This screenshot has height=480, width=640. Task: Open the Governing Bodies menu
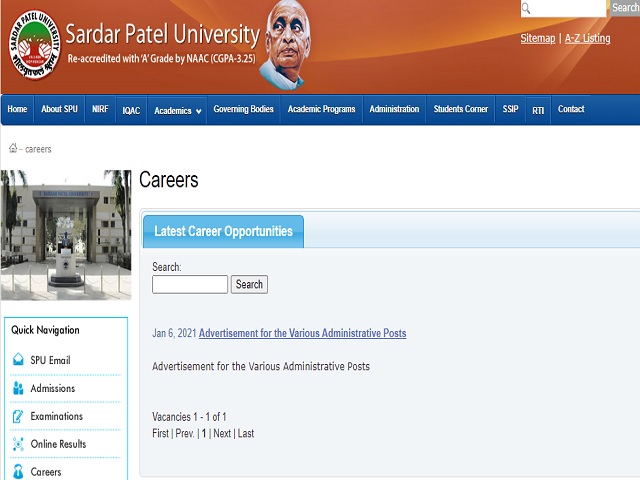coord(243,109)
